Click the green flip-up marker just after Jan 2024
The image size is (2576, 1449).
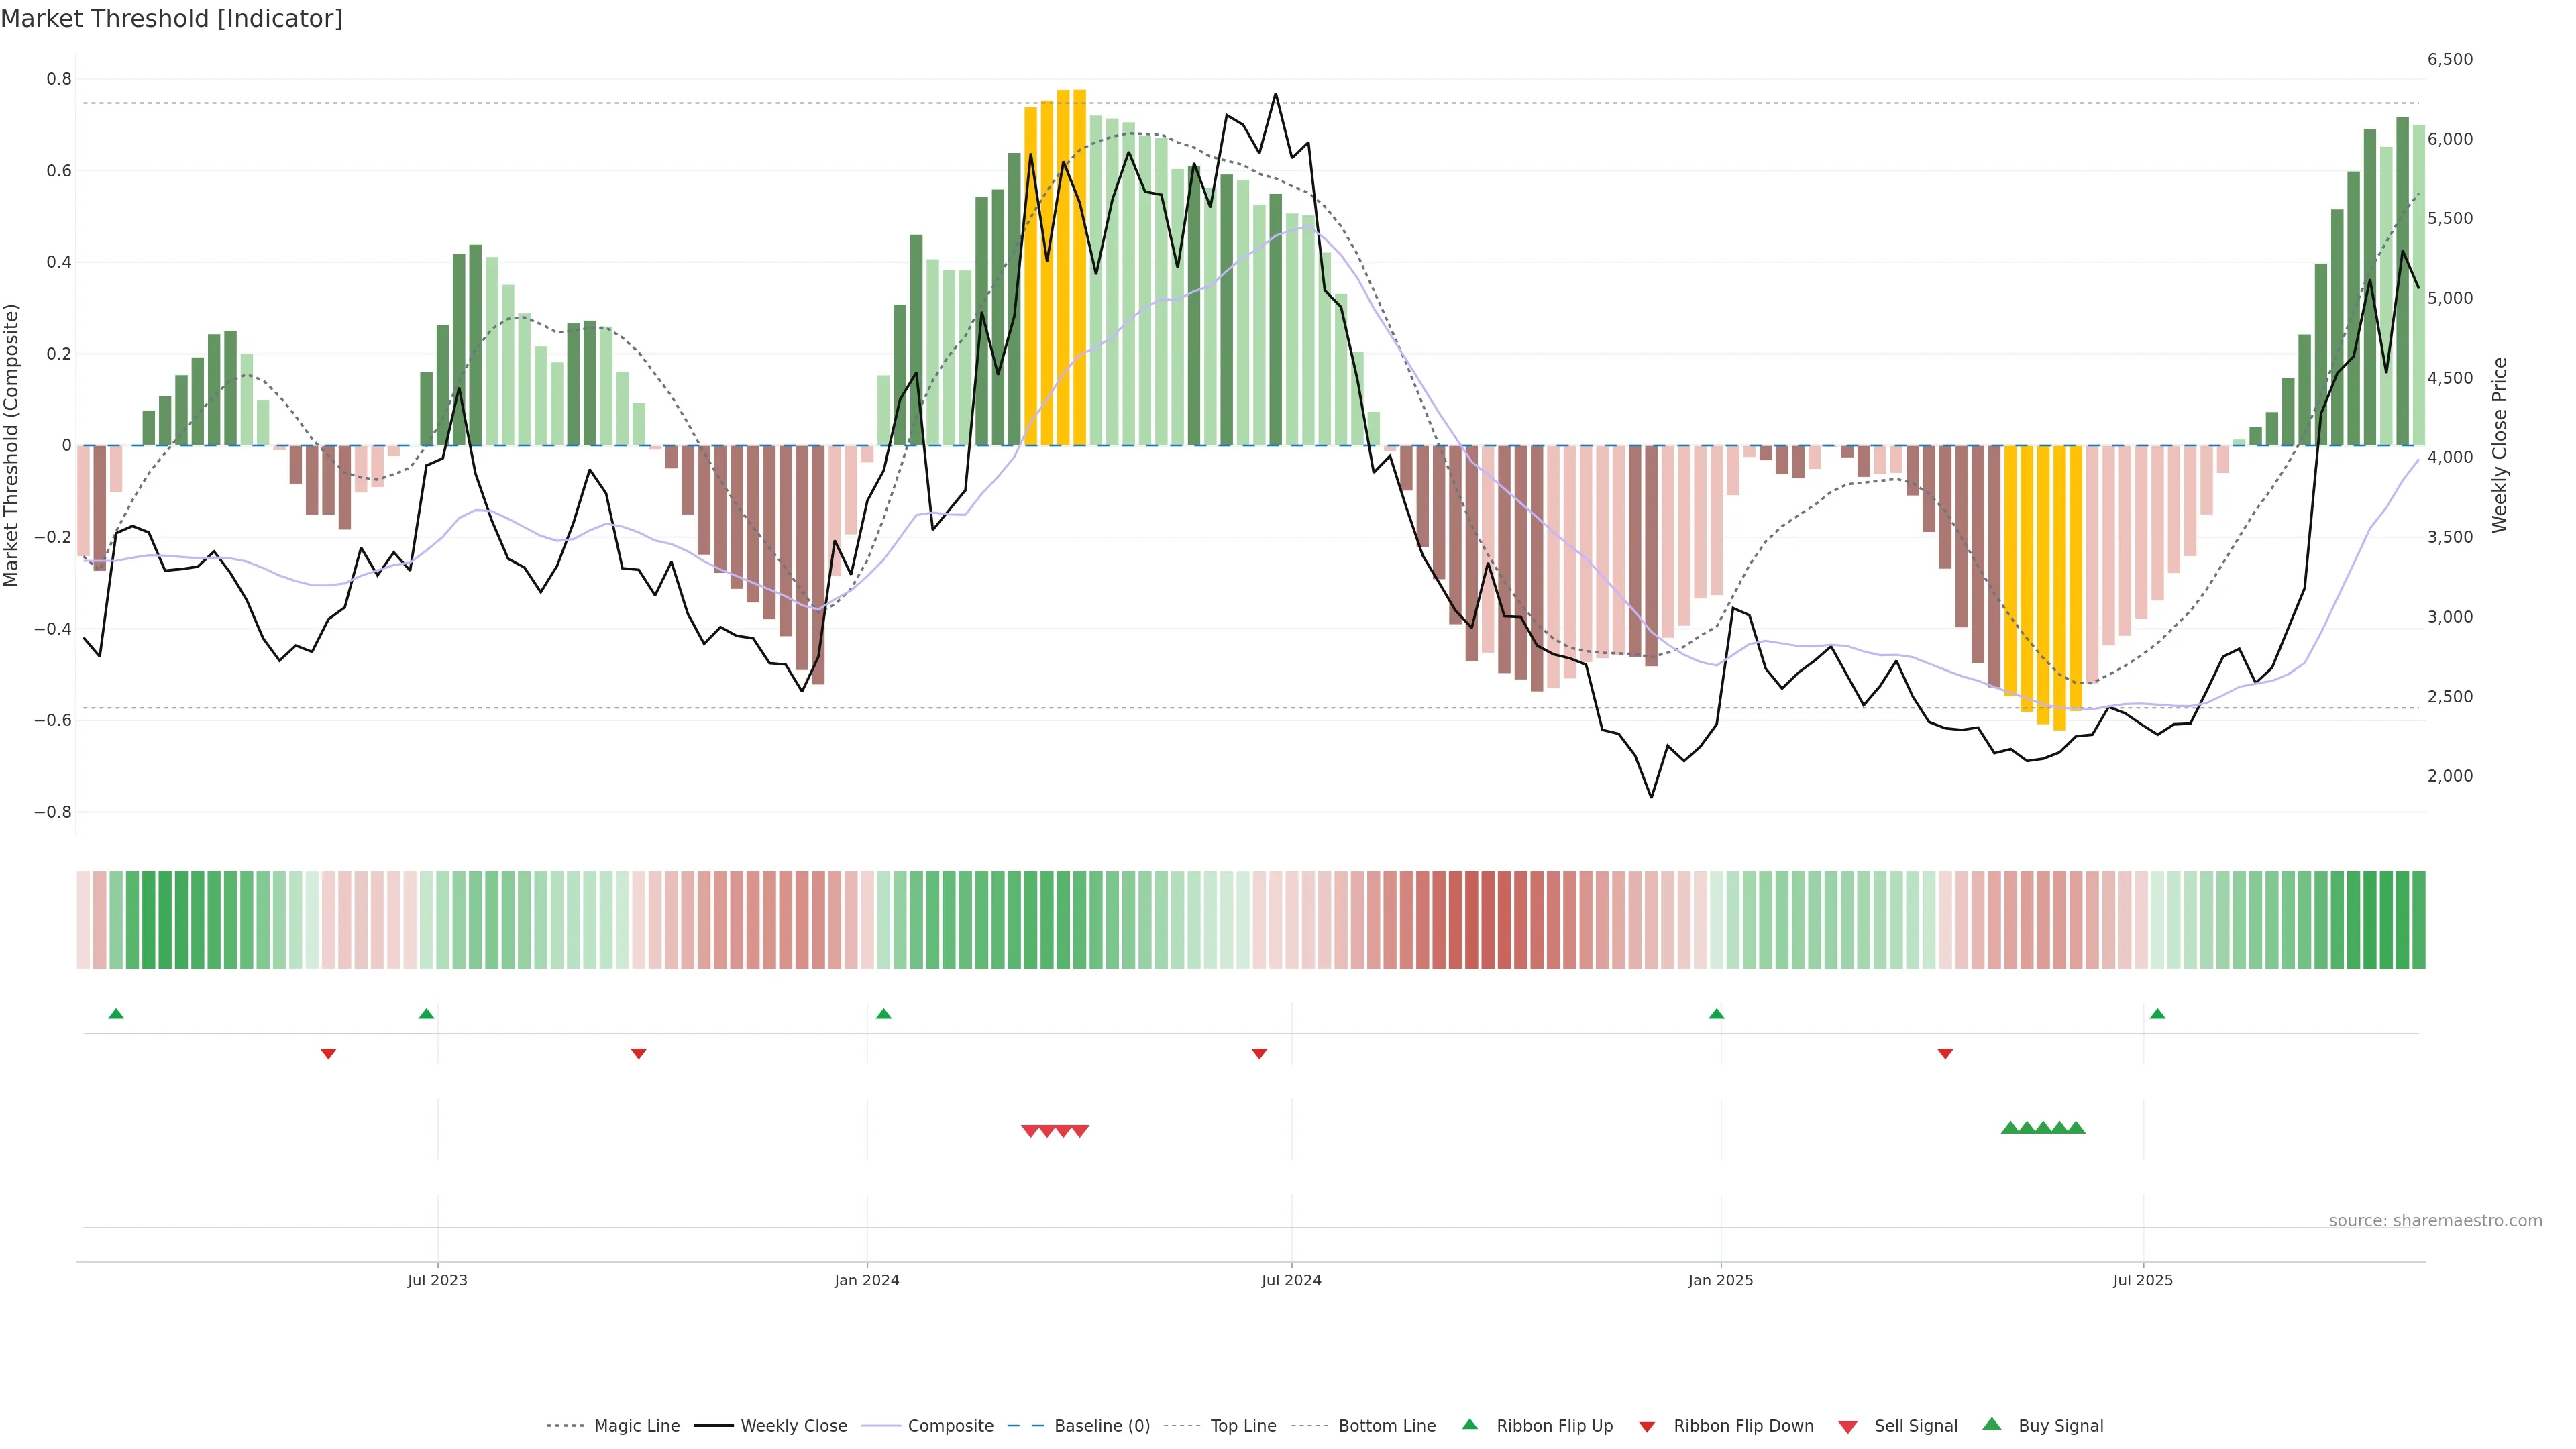pos(883,1014)
